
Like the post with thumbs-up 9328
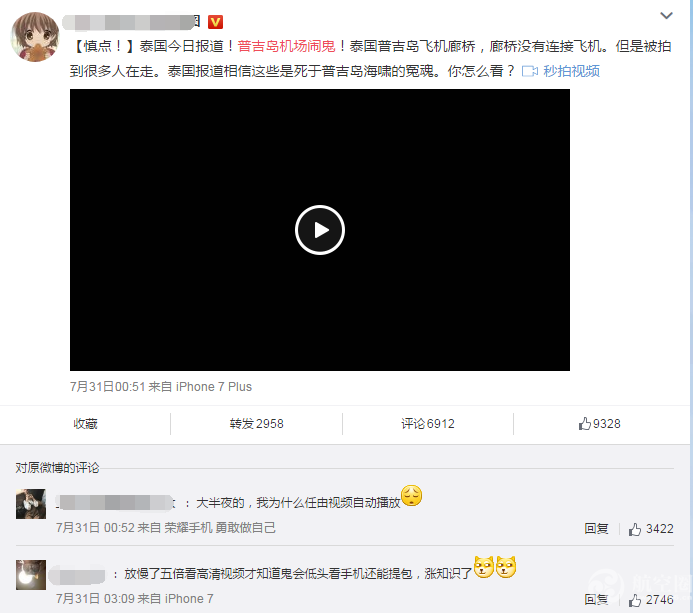[599, 423]
